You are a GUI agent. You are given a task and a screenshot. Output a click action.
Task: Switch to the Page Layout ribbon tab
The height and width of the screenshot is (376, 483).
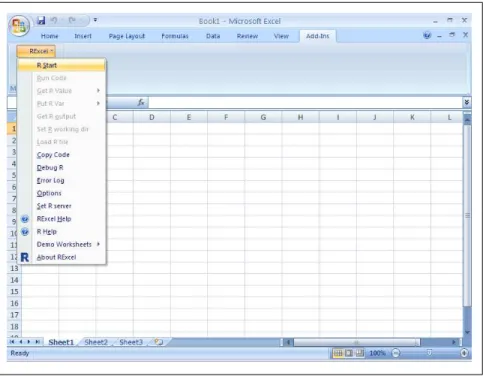(127, 36)
